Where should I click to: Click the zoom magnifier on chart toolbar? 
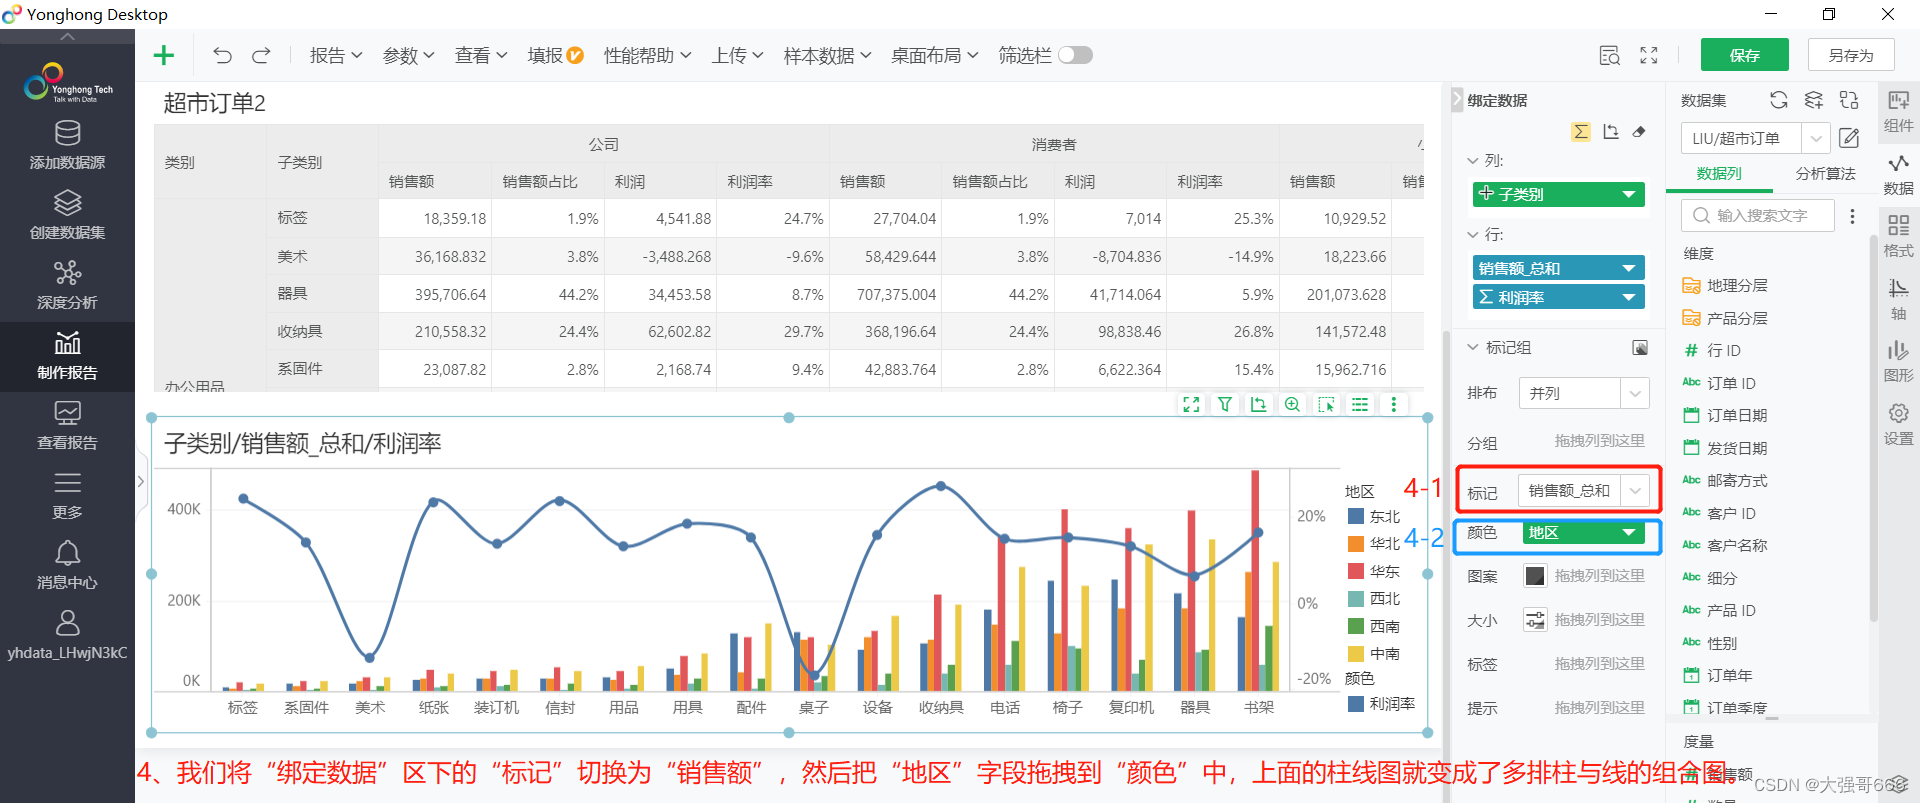coord(1292,404)
